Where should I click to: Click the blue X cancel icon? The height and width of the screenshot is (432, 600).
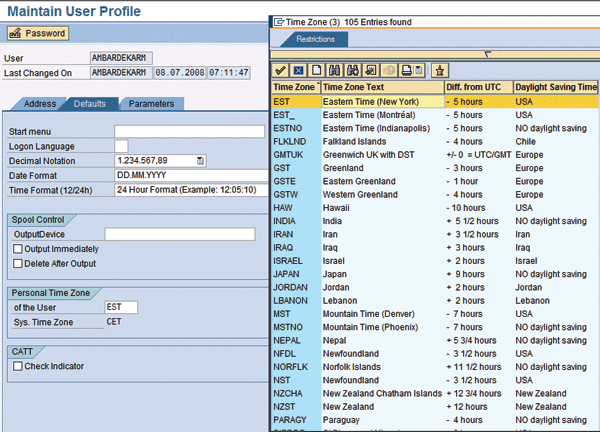[x=297, y=71]
